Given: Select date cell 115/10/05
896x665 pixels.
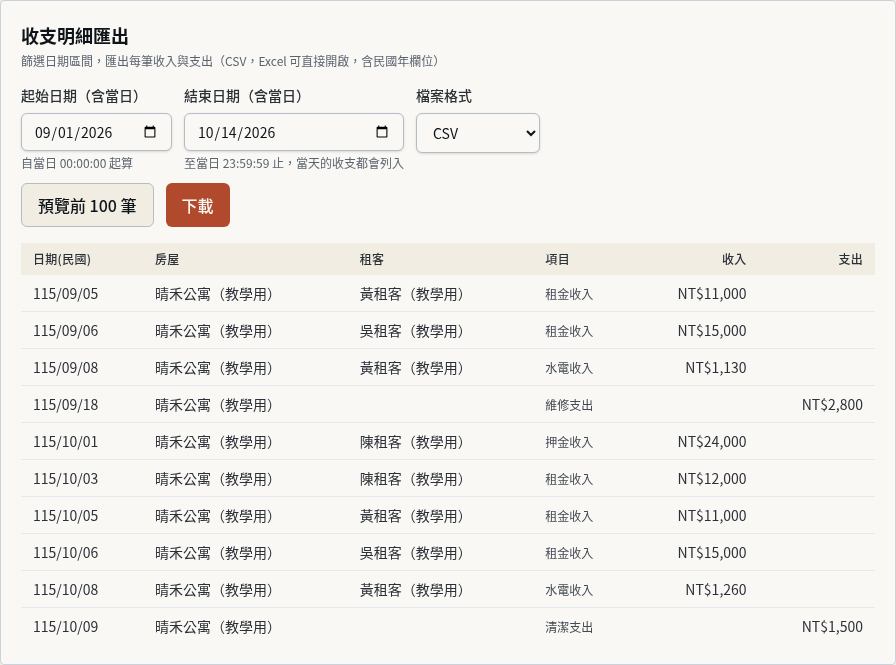Looking at the screenshot, I should click(66, 516).
